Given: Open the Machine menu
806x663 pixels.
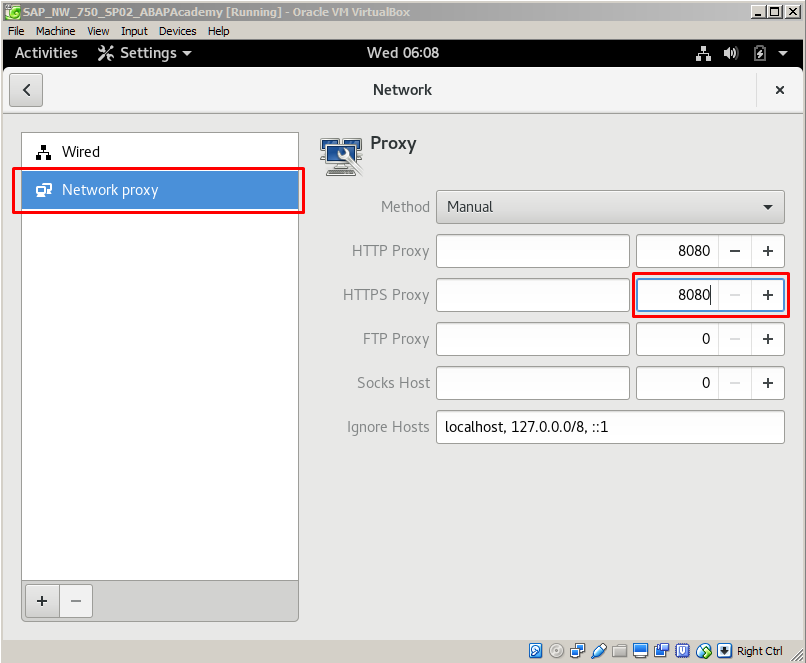Looking at the screenshot, I should pyautogui.click(x=56, y=31).
